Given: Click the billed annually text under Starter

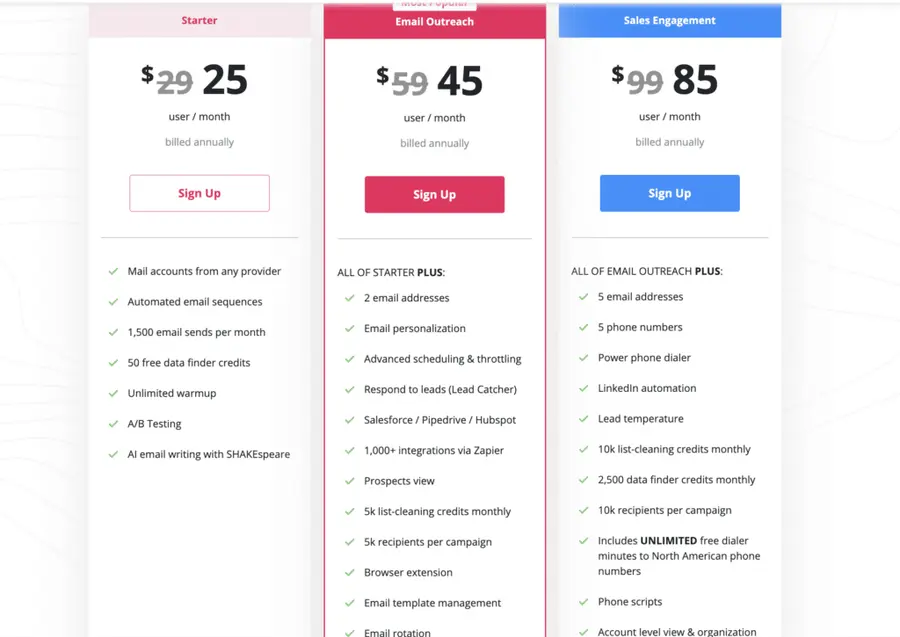Looking at the screenshot, I should [199, 142].
